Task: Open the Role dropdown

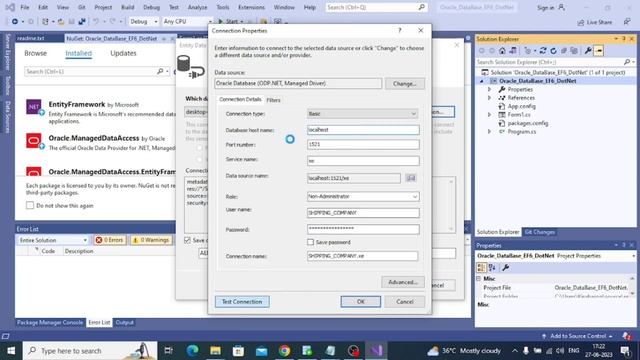Action: pyautogui.click(x=362, y=197)
